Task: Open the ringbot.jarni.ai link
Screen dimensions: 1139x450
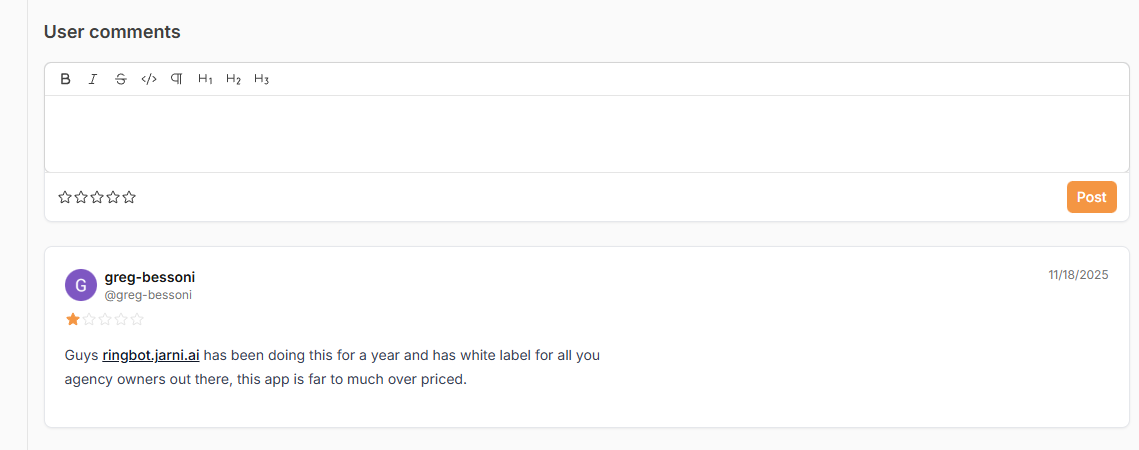Action: pyautogui.click(x=151, y=355)
